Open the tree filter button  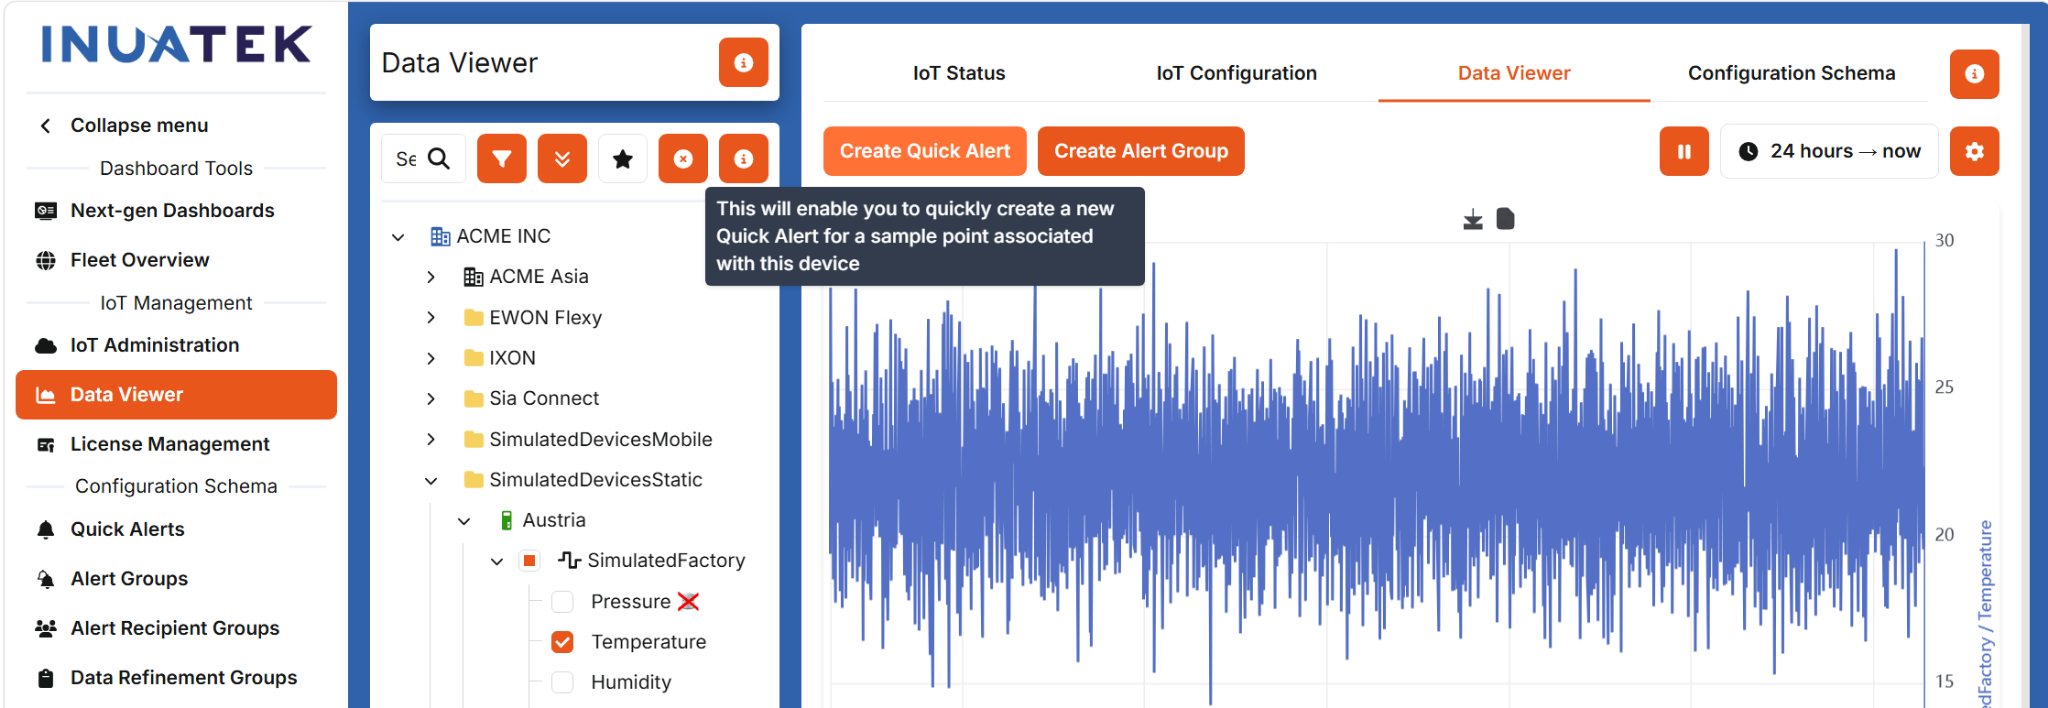[502, 158]
